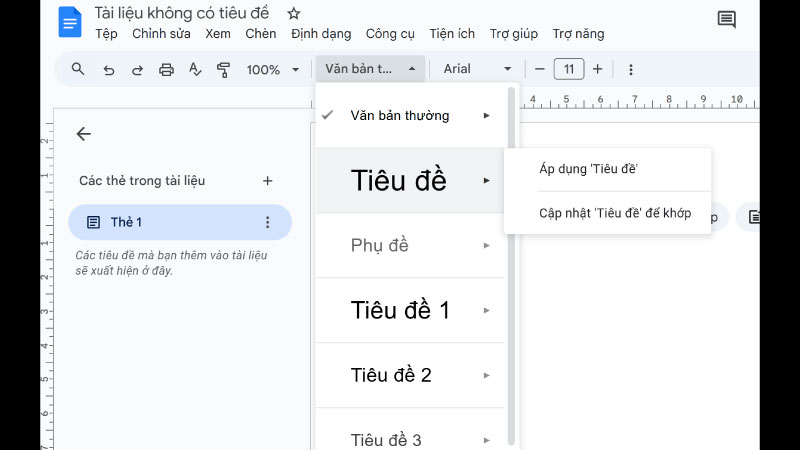
Task: Open options for Thẻ 1
Action: (x=267, y=222)
